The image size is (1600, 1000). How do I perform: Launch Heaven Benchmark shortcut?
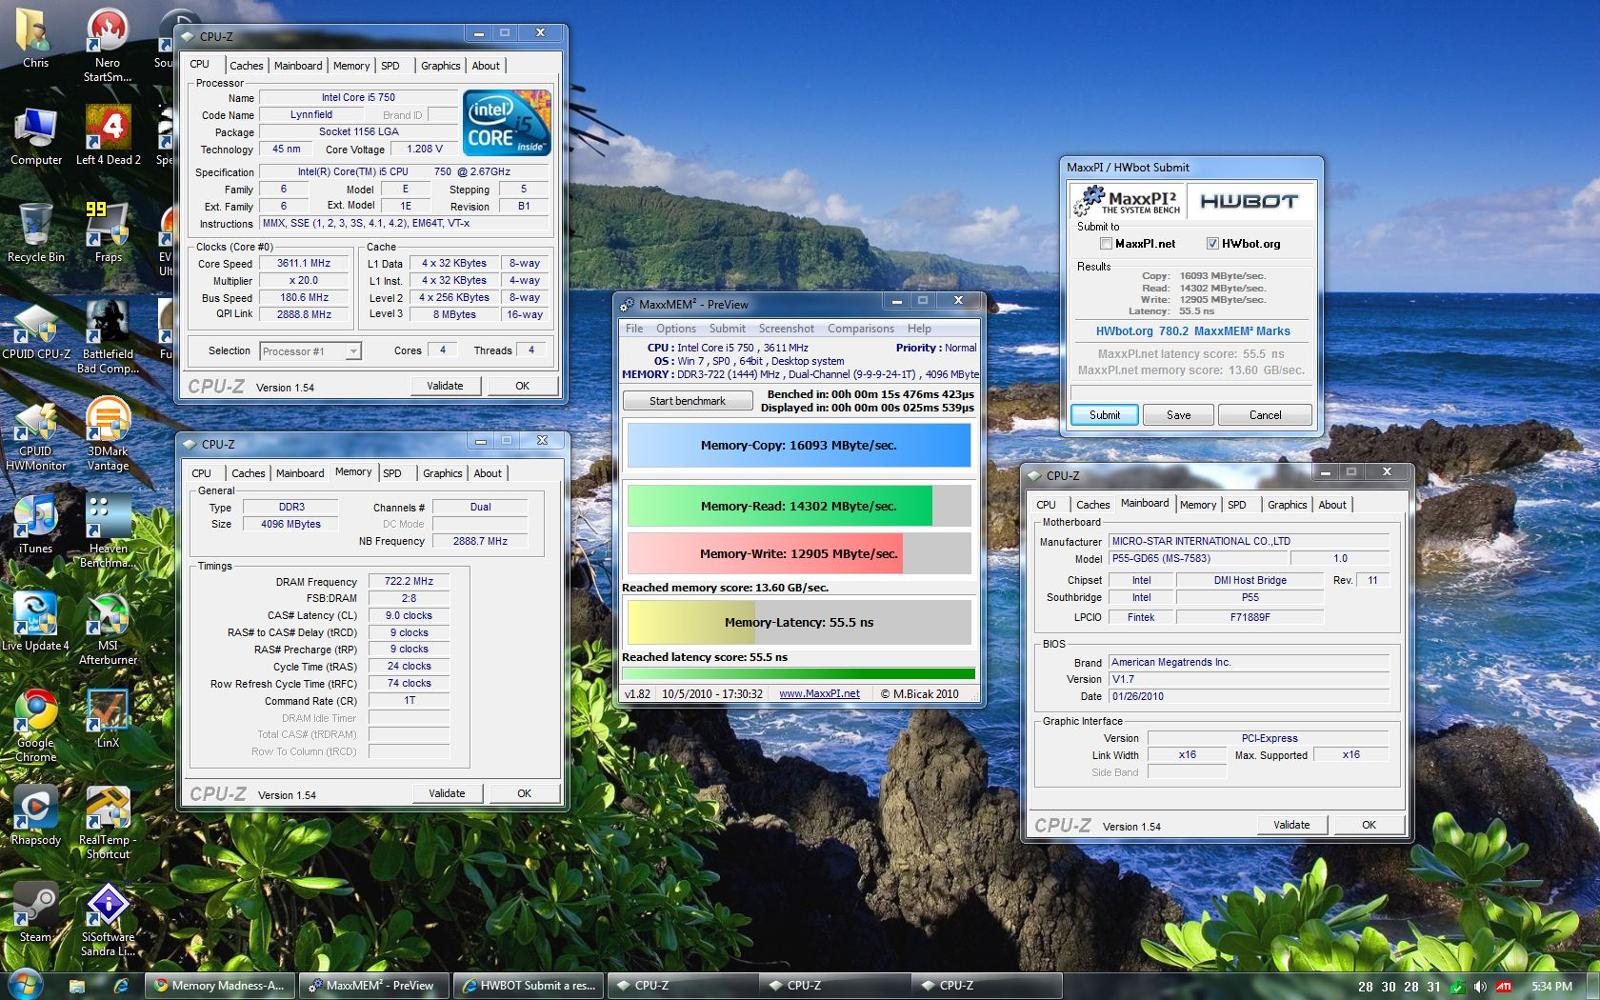point(108,531)
